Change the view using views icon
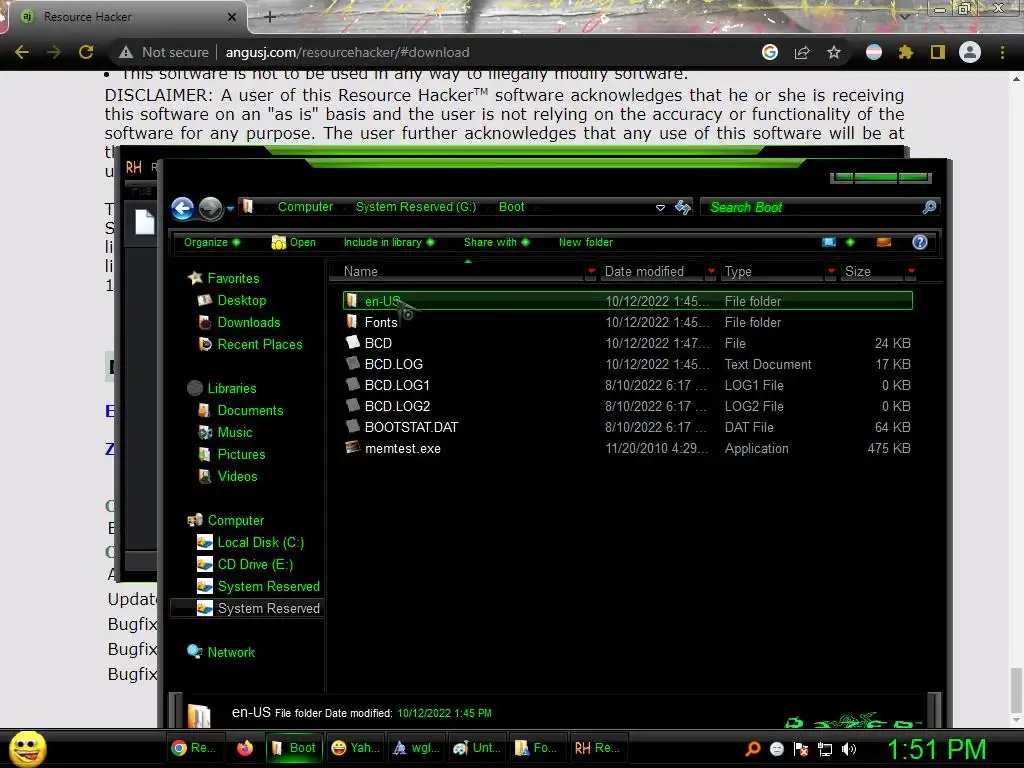1024x768 pixels. pos(829,242)
